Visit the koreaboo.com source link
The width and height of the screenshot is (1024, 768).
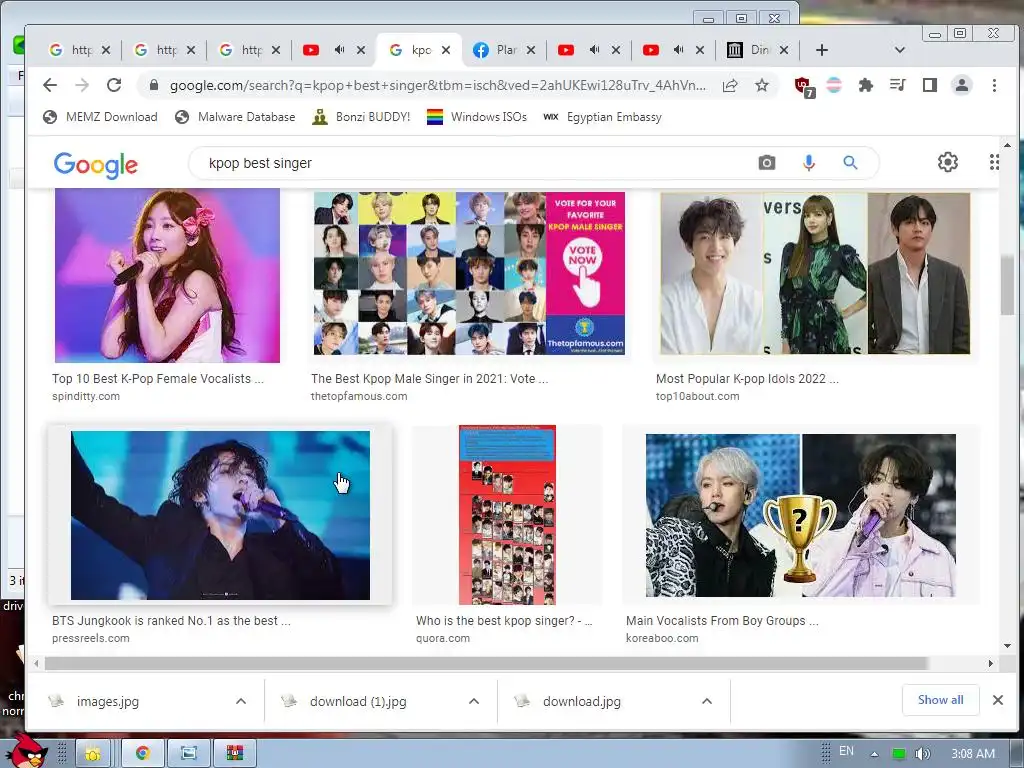662,638
